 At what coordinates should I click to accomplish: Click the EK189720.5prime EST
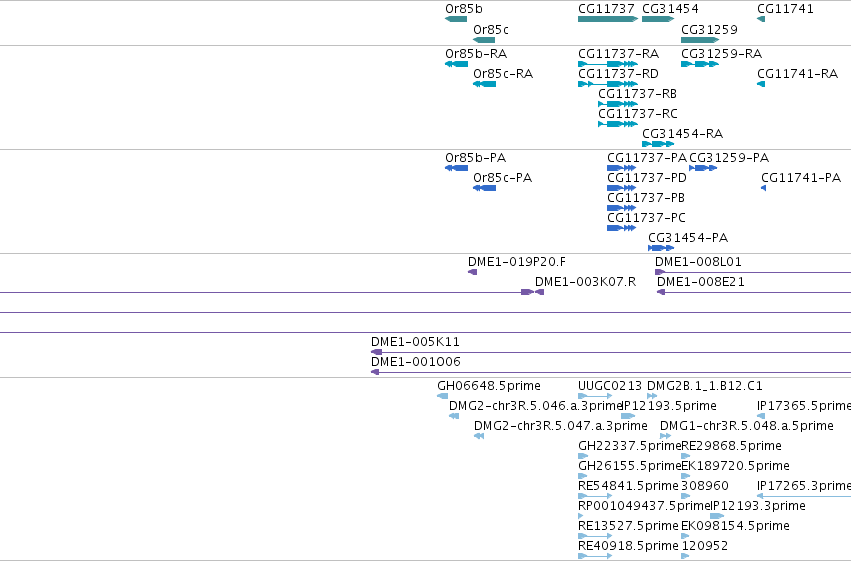685,476
